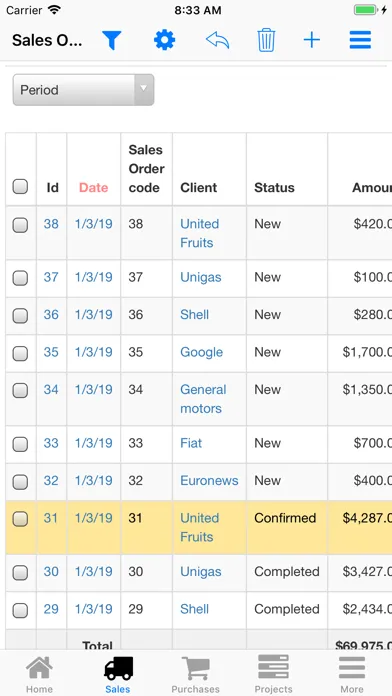This screenshot has width=392, height=696.
Task: Open settings via the gear icon
Action: pos(165,40)
